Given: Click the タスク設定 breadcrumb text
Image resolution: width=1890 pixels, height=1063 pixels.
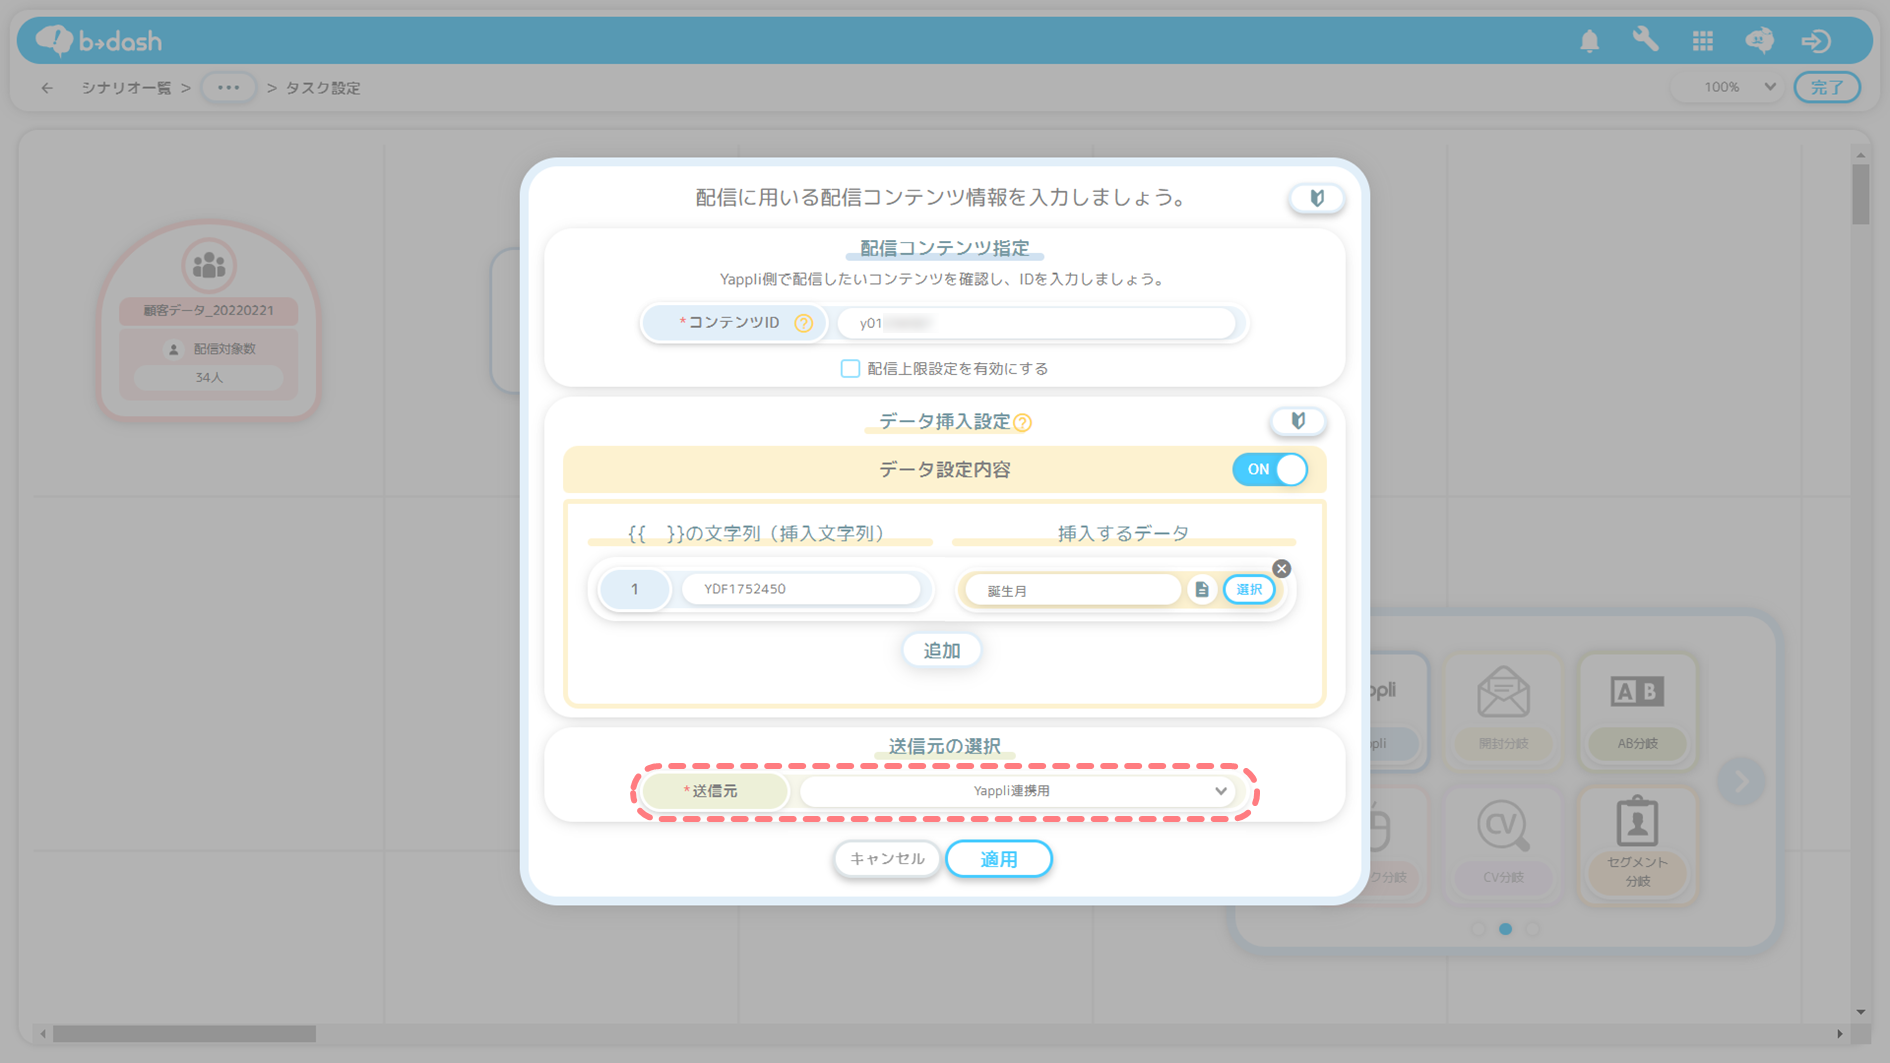Looking at the screenshot, I should [x=323, y=88].
